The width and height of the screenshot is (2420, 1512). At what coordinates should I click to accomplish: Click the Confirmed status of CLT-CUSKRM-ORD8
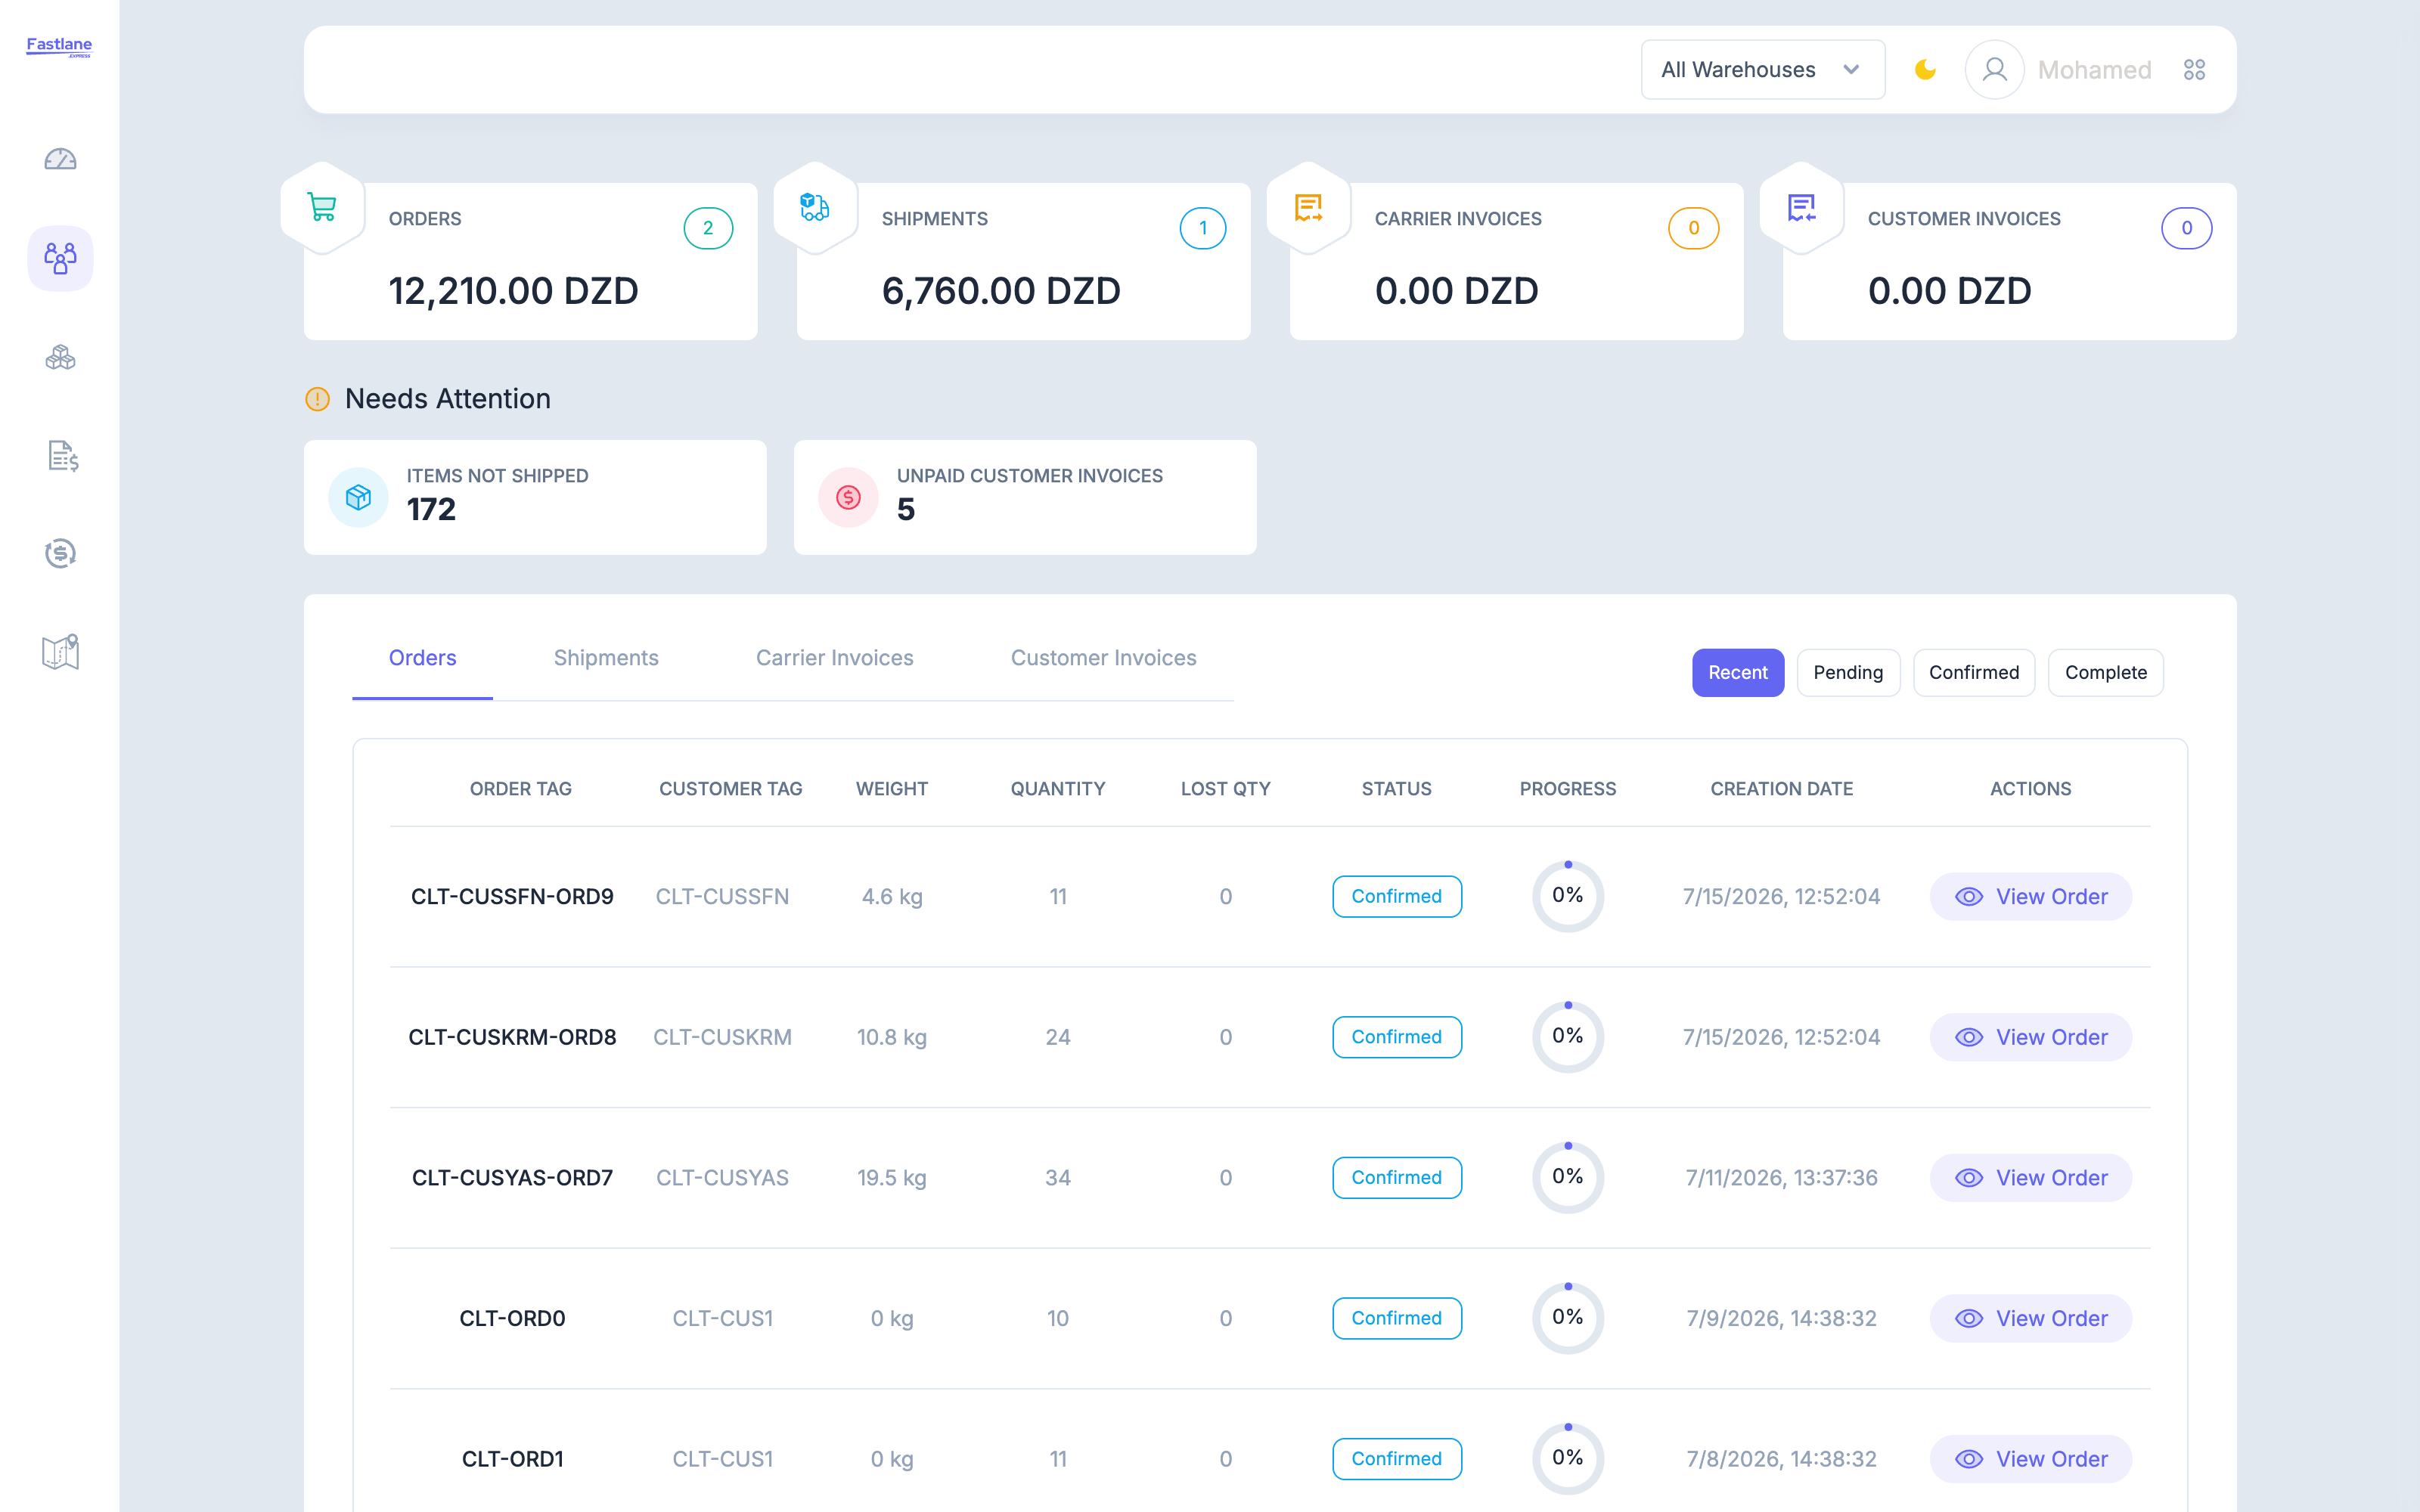click(x=1397, y=1037)
